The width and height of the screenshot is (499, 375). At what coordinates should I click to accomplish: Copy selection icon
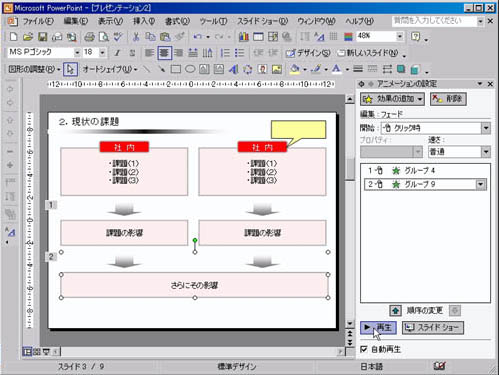coord(151,36)
